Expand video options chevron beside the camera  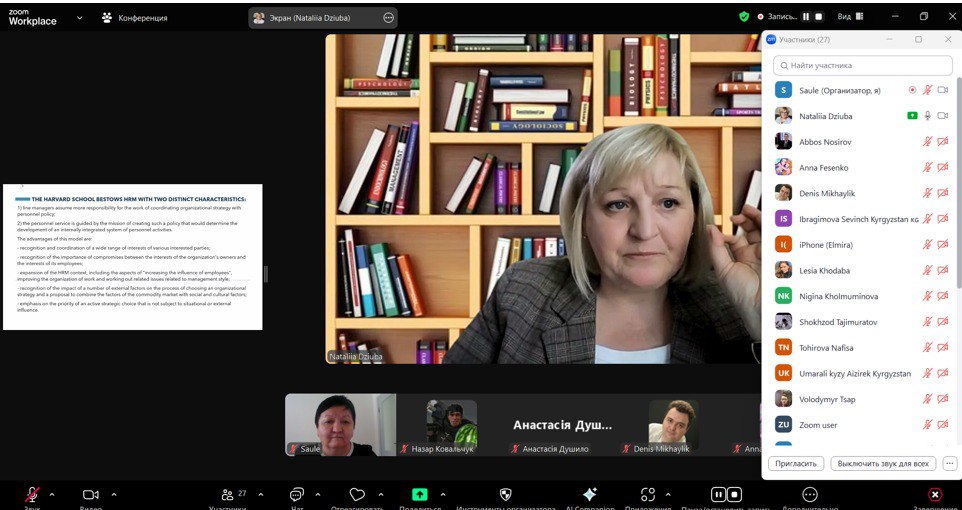114,495
